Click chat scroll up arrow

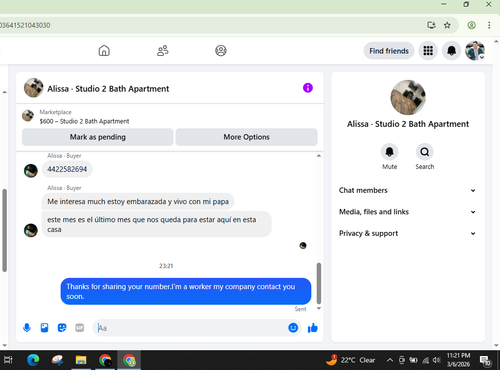319,156
